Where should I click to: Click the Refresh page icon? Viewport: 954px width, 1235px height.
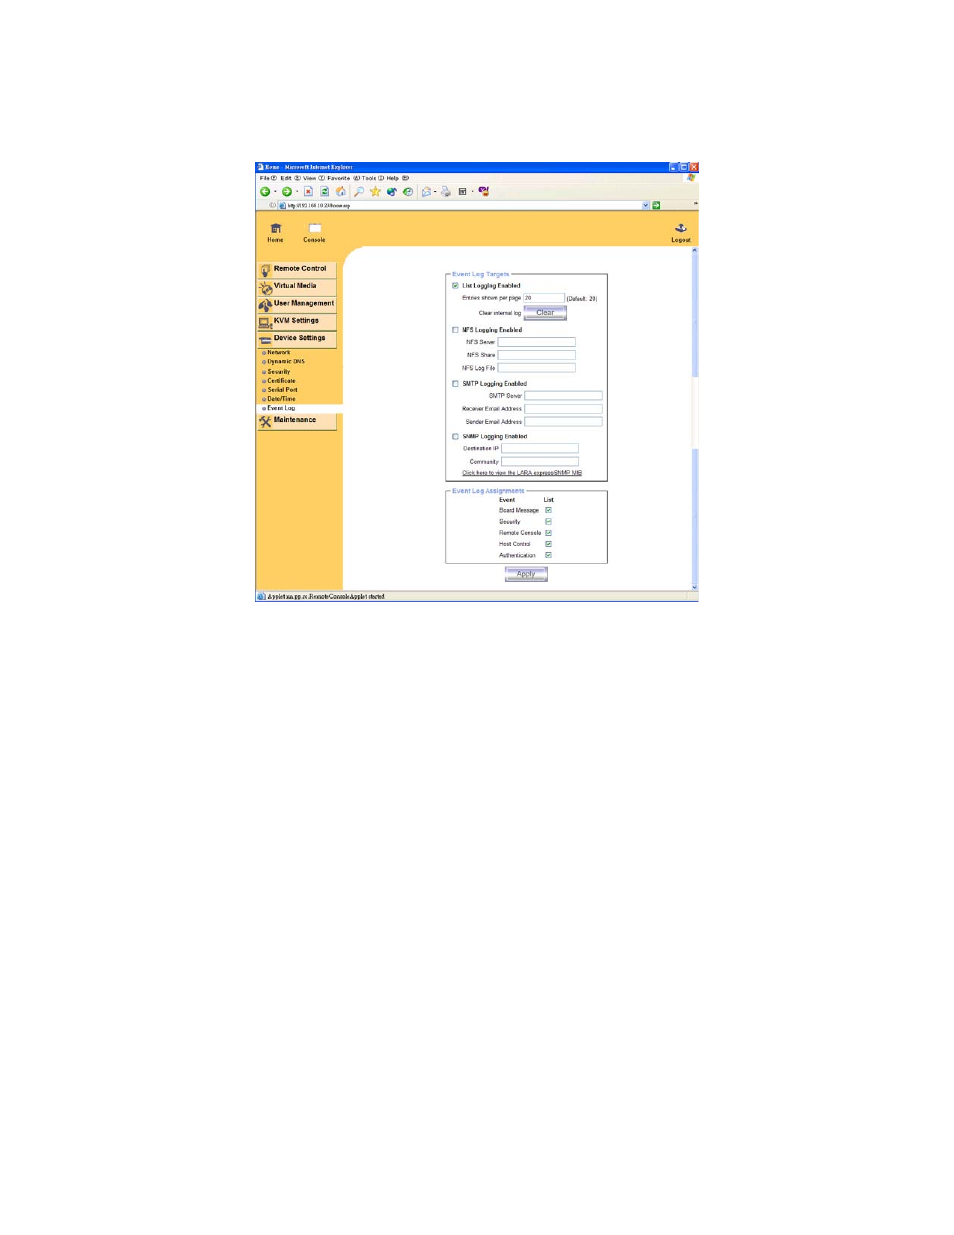coord(325,192)
